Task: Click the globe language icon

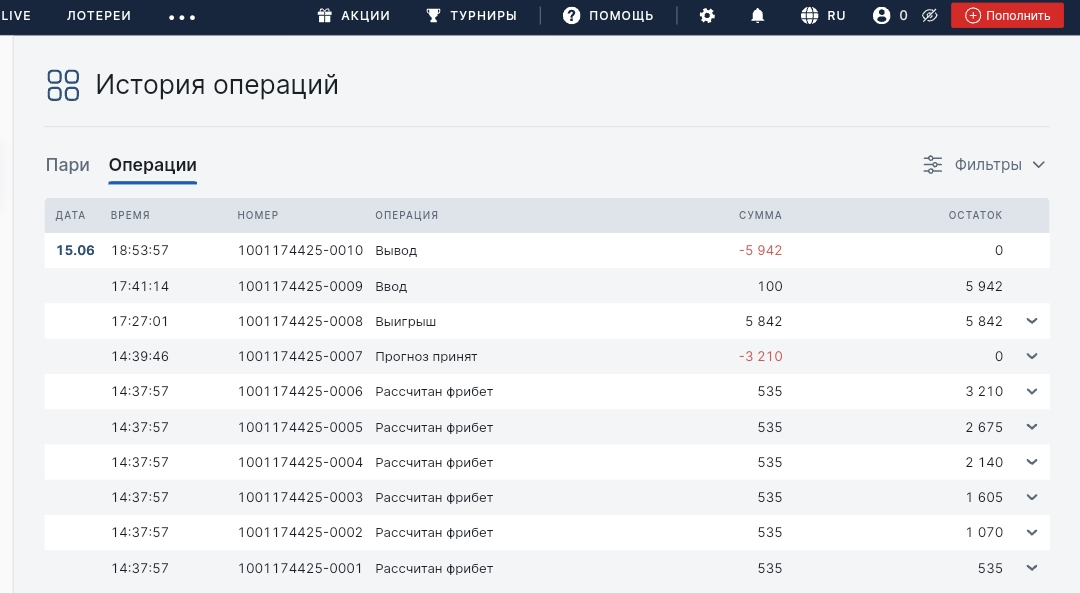Action: 810,16
